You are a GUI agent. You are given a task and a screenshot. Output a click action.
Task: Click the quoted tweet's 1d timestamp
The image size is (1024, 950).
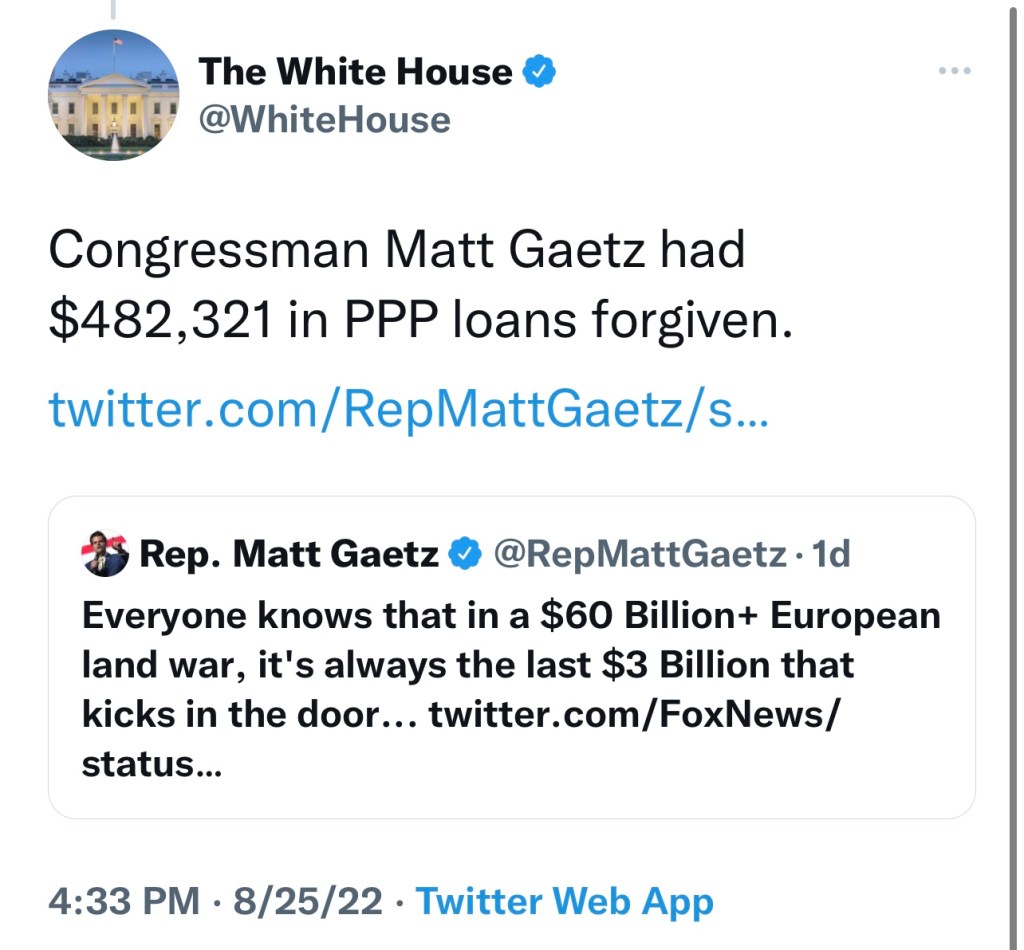(x=832, y=553)
